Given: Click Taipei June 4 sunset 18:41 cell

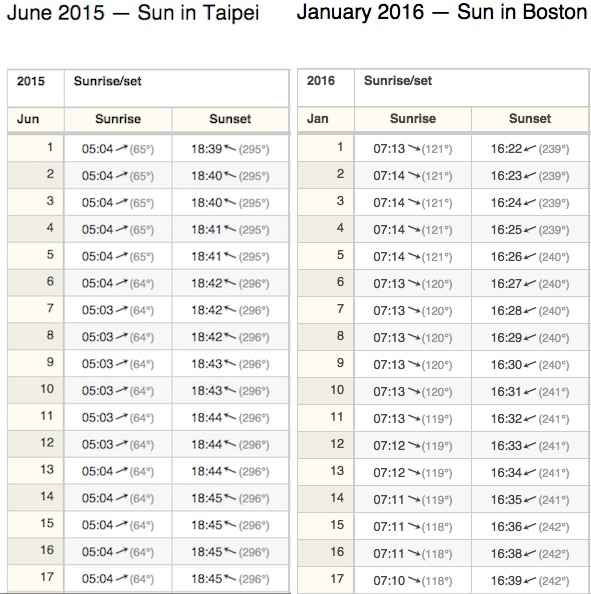Looking at the screenshot, I should click(x=230, y=230).
